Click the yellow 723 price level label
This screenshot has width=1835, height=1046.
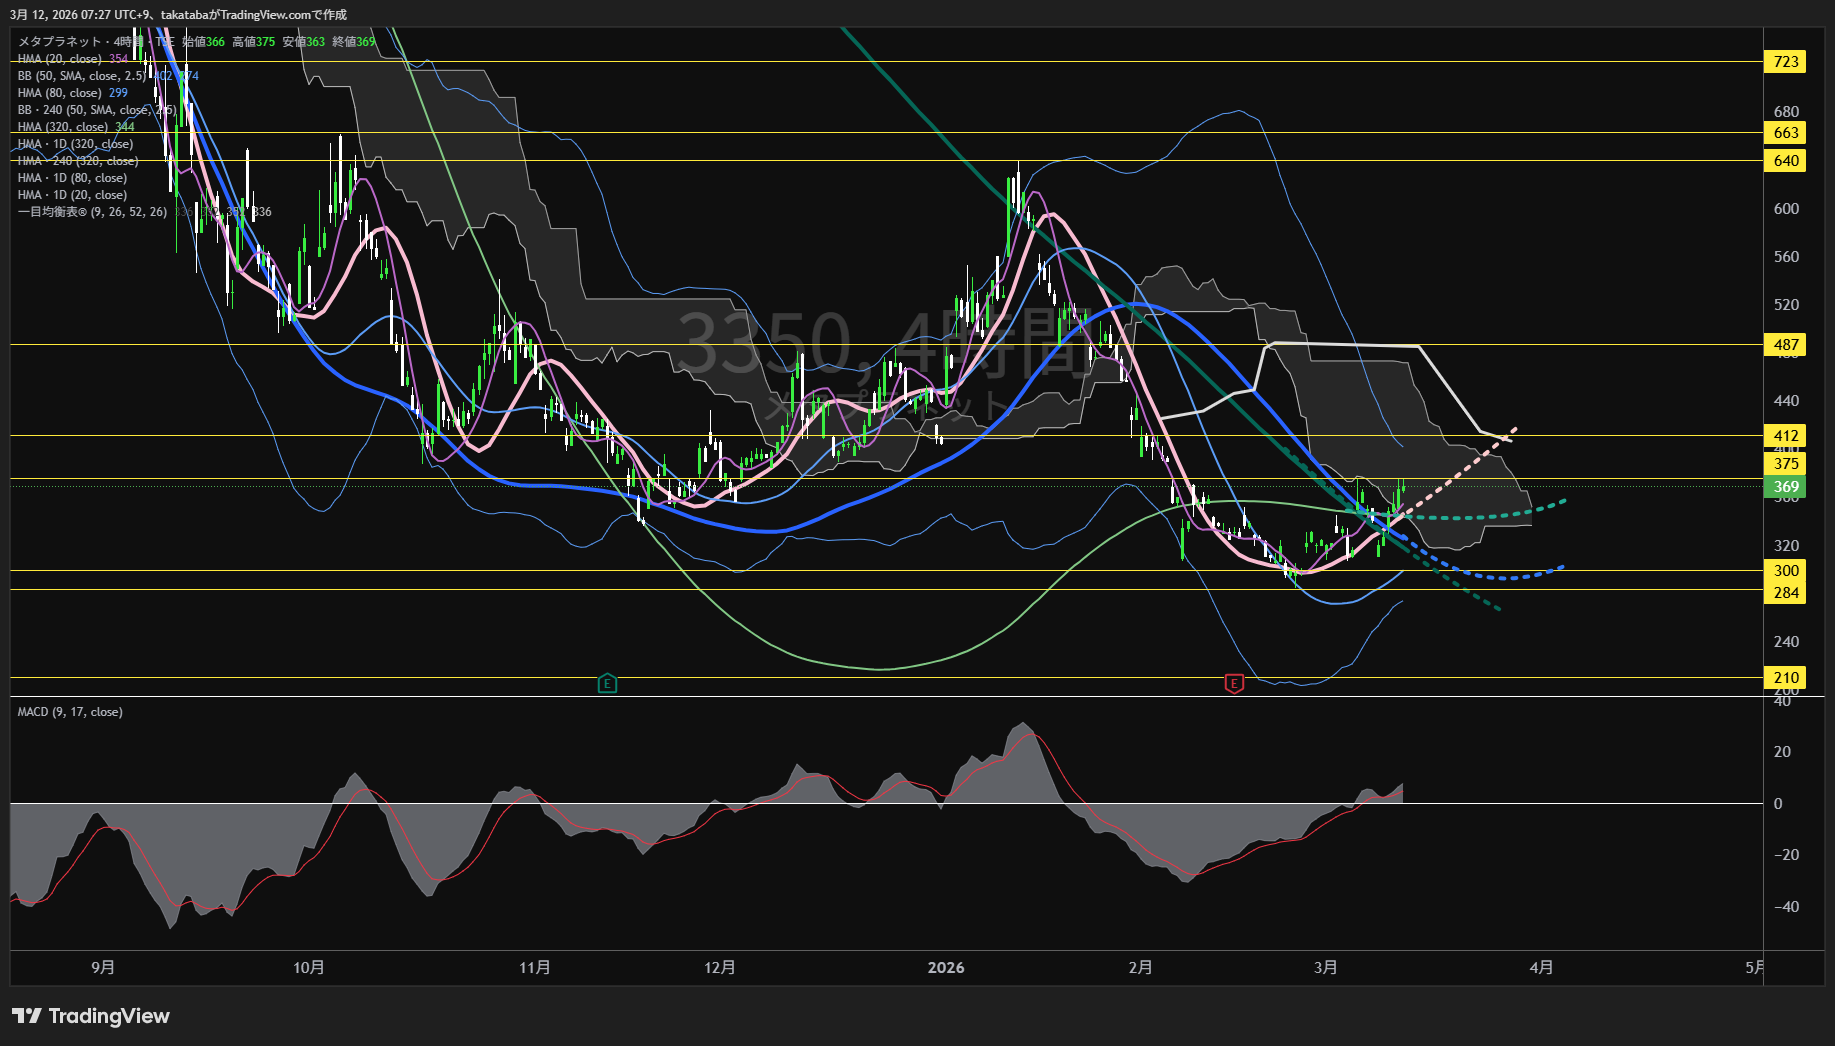click(x=1785, y=62)
